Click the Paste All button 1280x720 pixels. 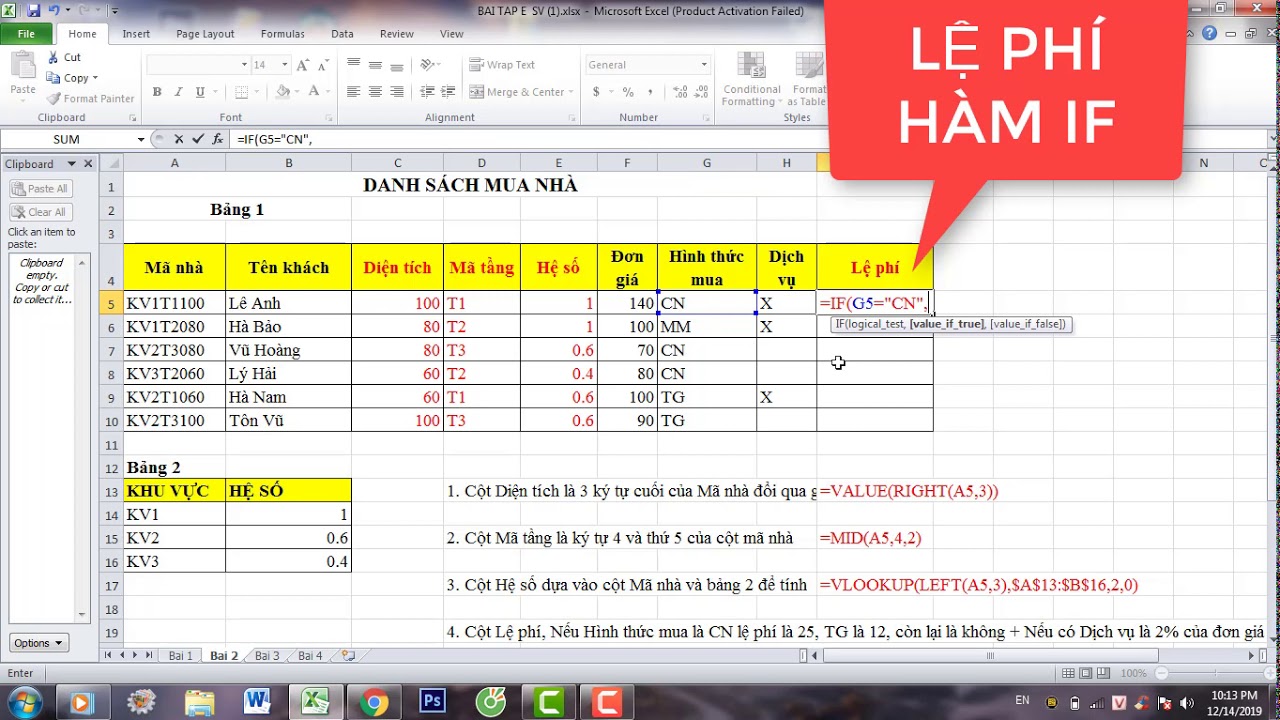(40, 188)
